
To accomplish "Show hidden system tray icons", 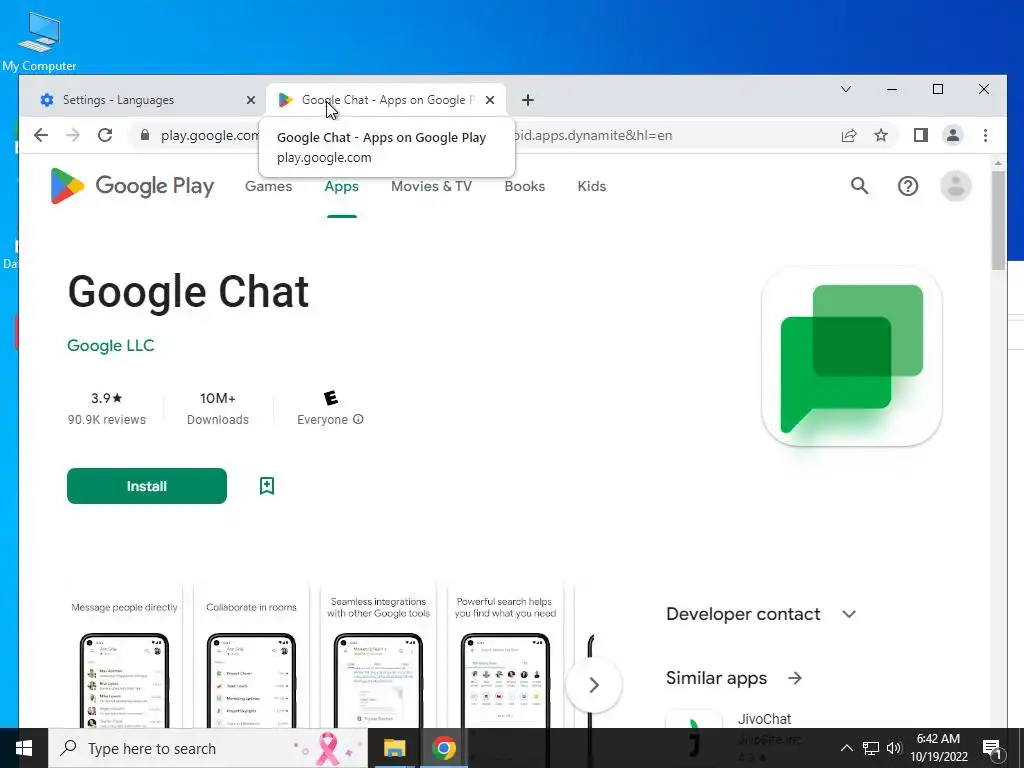I will [846, 748].
